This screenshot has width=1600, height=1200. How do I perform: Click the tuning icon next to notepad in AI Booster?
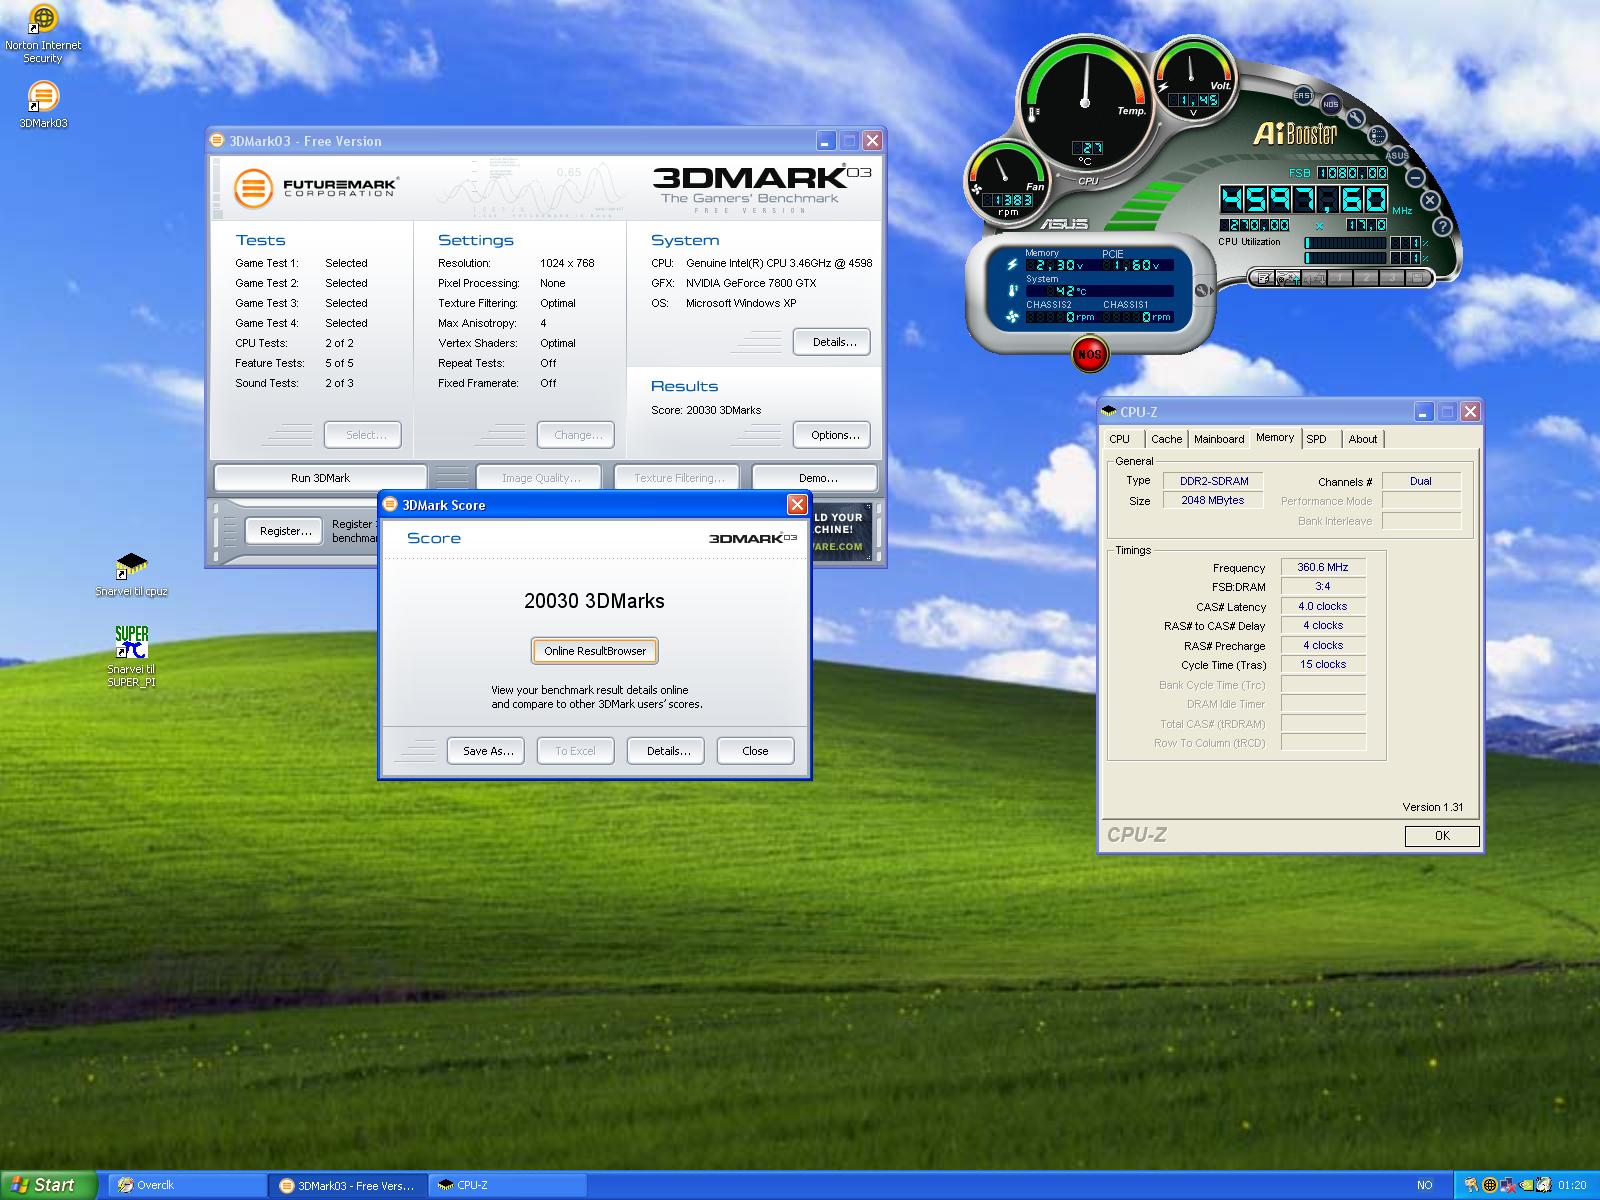(x=1288, y=278)
